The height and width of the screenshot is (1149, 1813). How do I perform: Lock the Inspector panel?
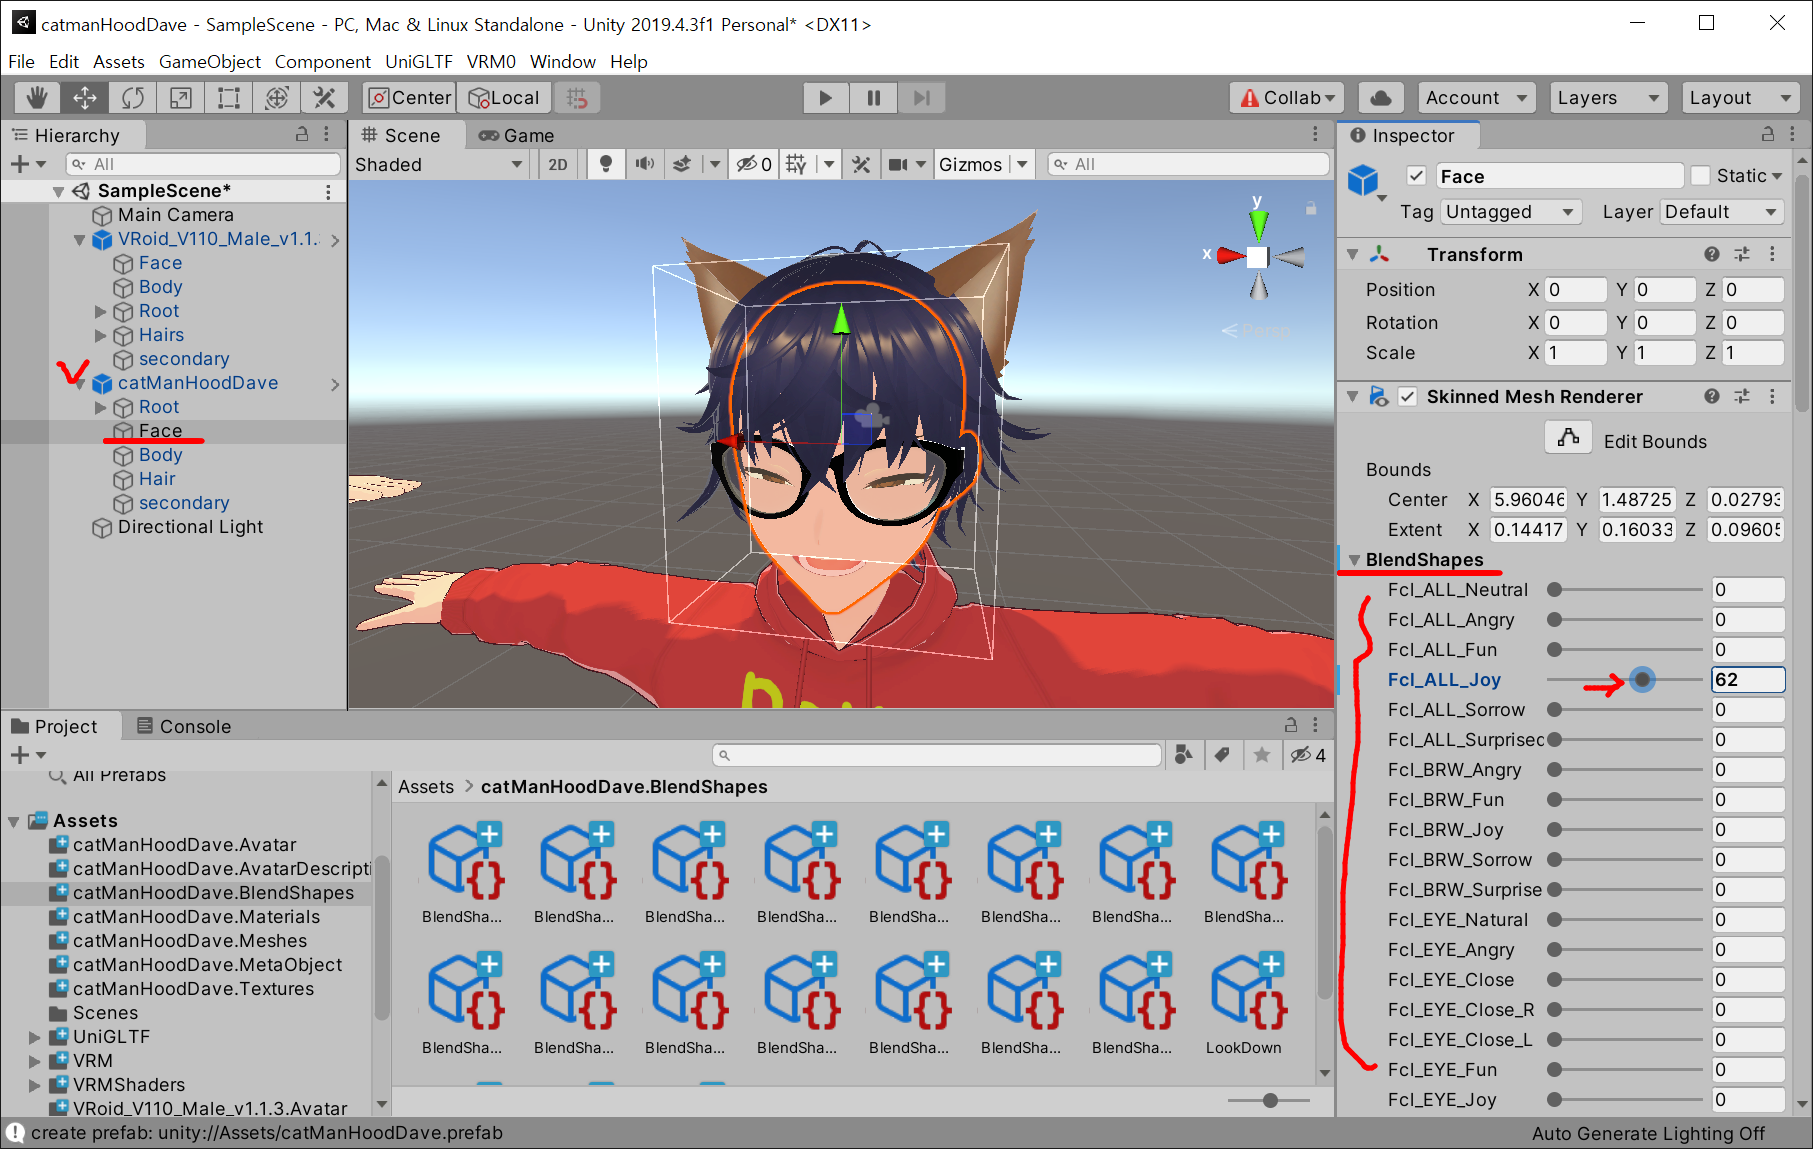[1768, 134]
